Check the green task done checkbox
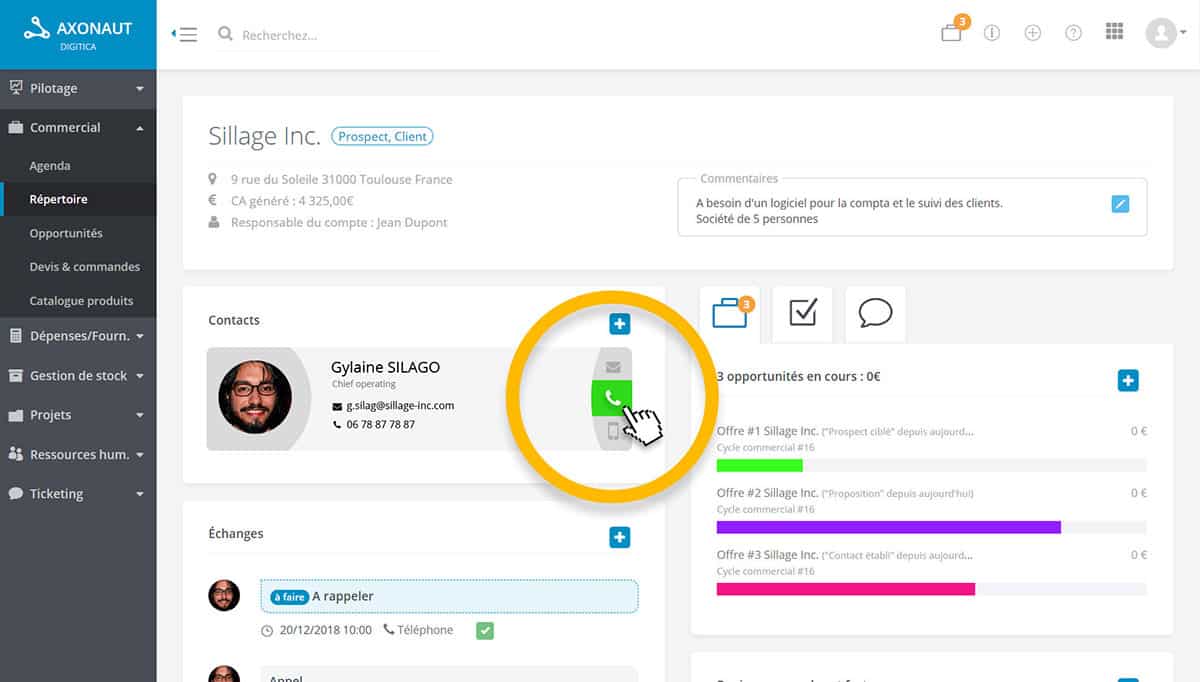The height and width of the screenshot is (682, 1200). [484, 630]
